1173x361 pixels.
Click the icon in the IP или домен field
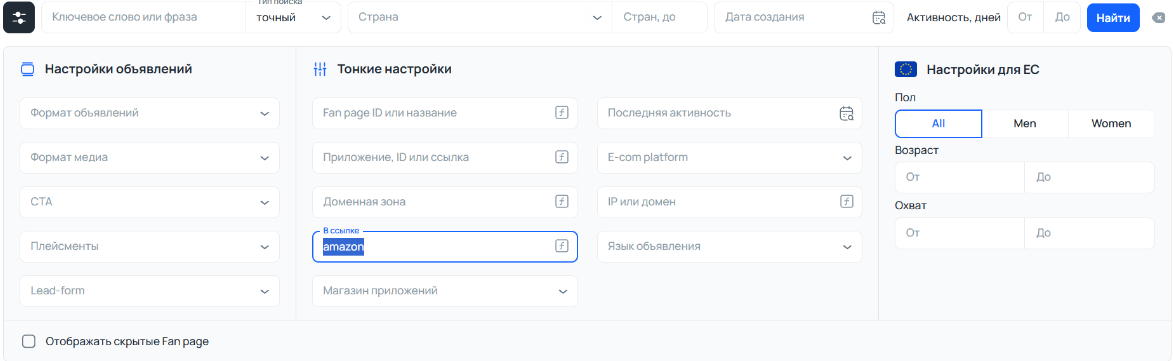[847, 202]
